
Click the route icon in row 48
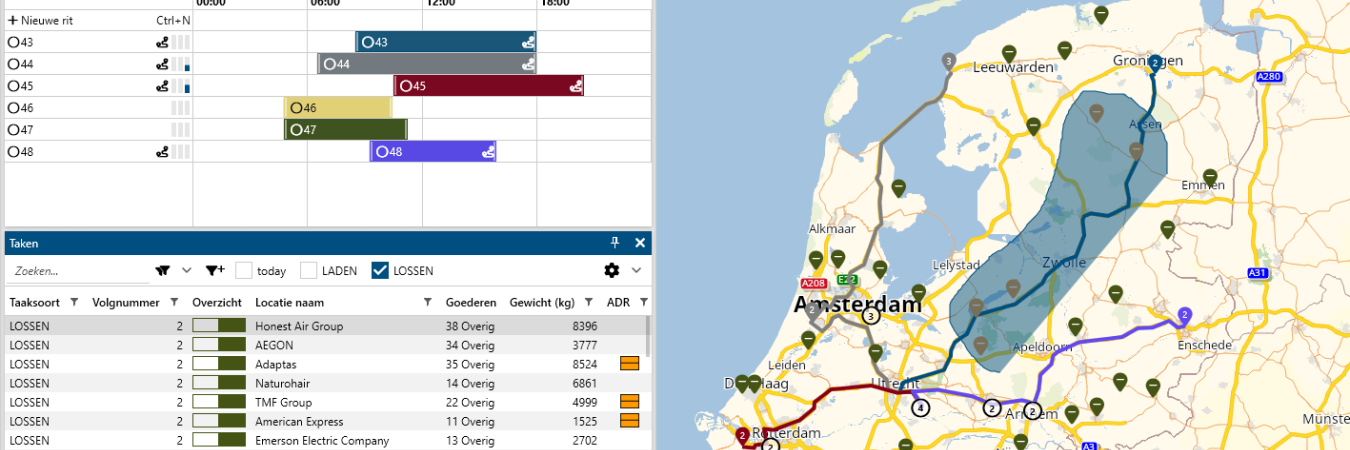tap(161, 152)
